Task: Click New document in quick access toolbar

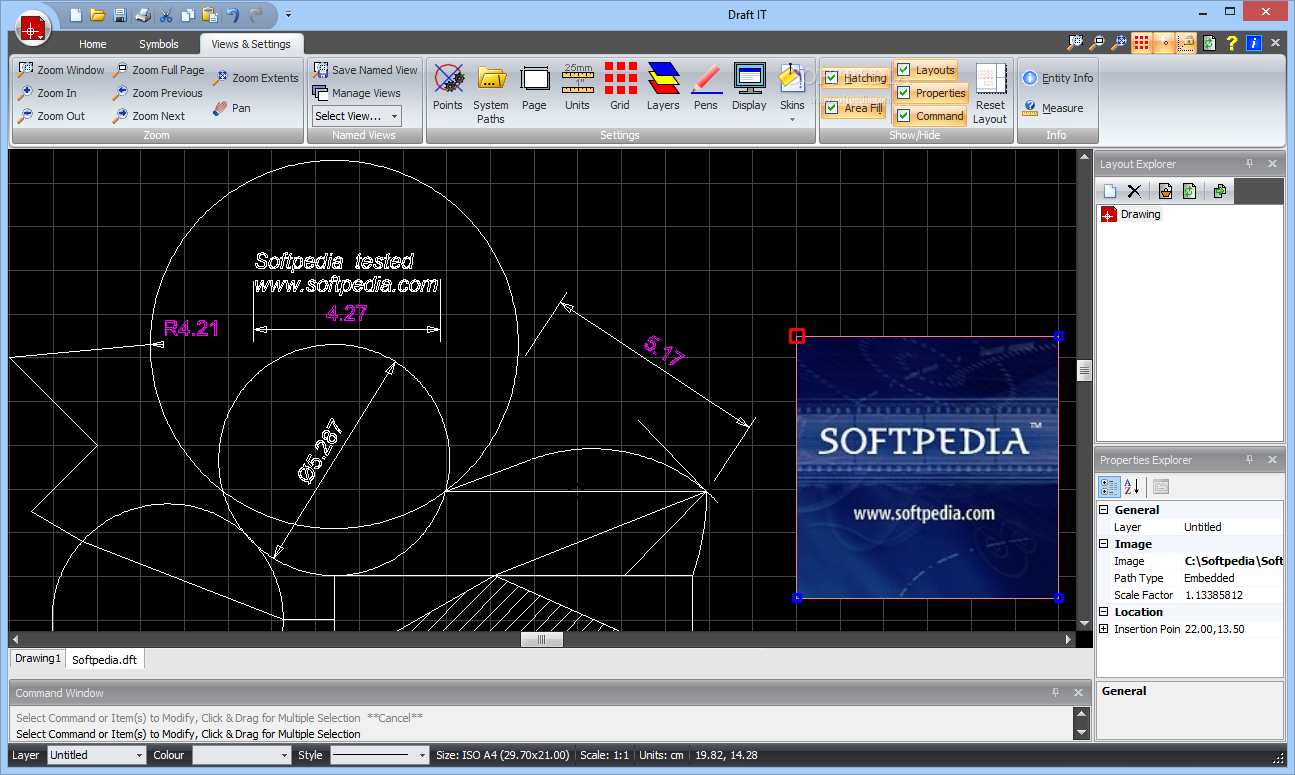Action: [x=75, y=14]
